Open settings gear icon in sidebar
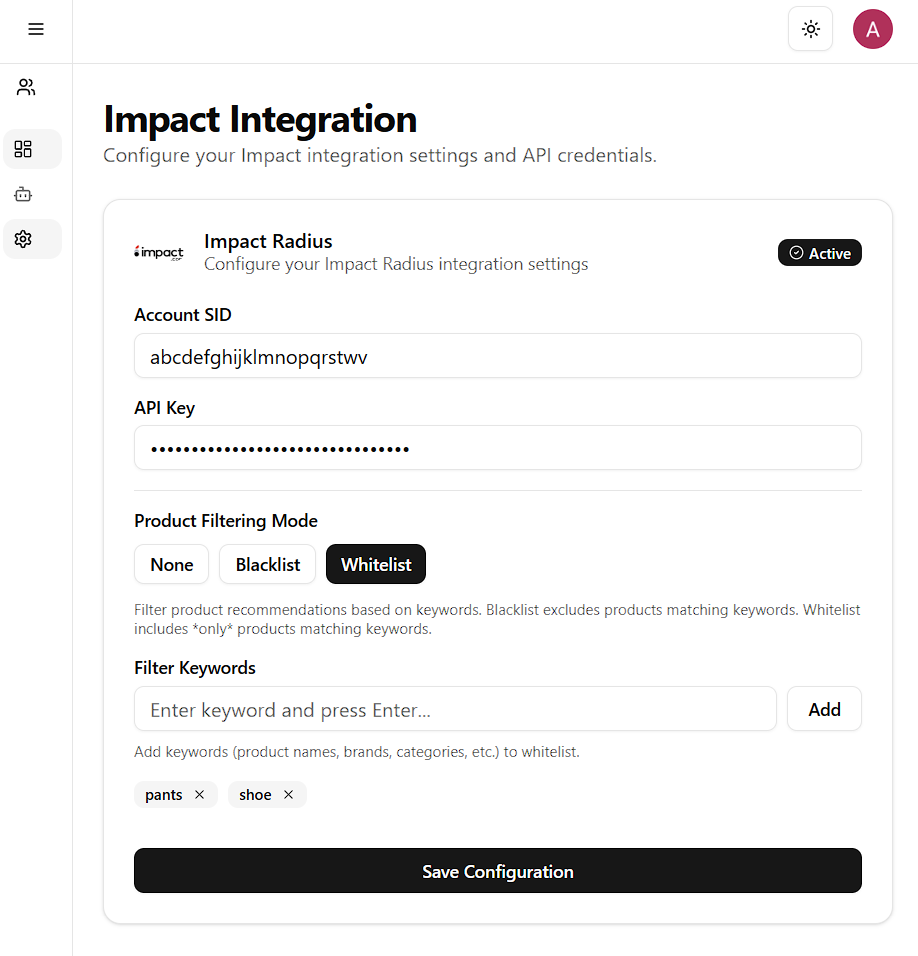Viewport: 918px width, 956px height. (x=23, y=239)
